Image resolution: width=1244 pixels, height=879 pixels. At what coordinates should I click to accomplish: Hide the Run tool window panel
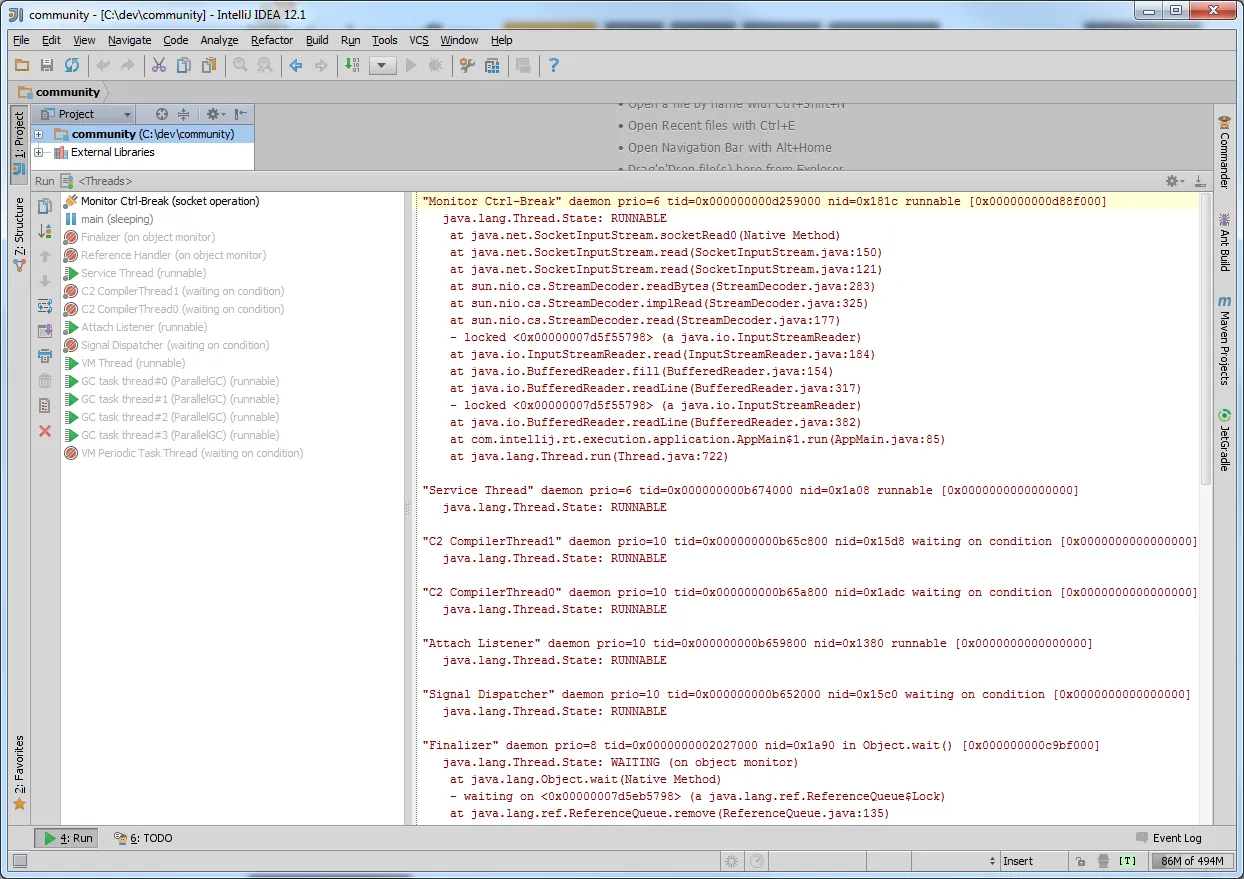[1200, 181]
